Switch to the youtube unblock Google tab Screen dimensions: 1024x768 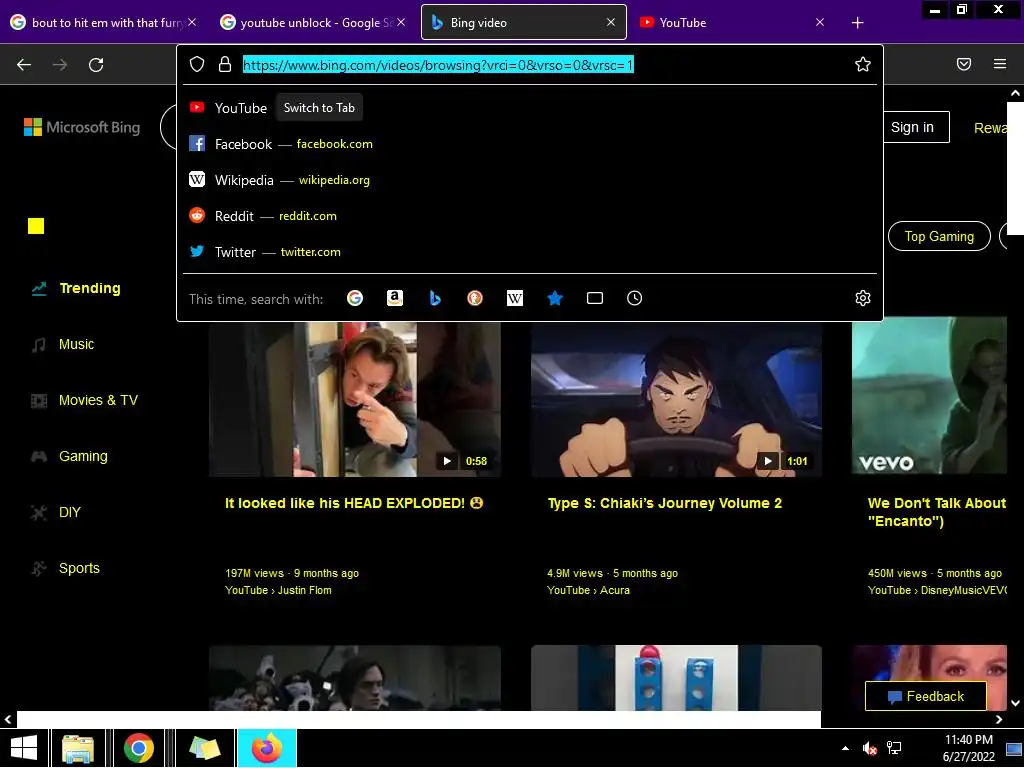[x=313, y=22]
